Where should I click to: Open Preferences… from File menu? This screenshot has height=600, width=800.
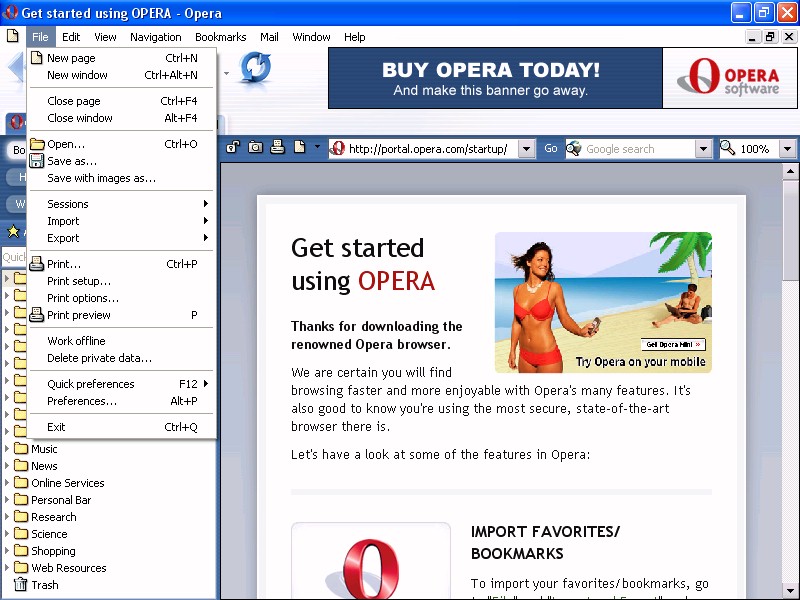point(121,401)
